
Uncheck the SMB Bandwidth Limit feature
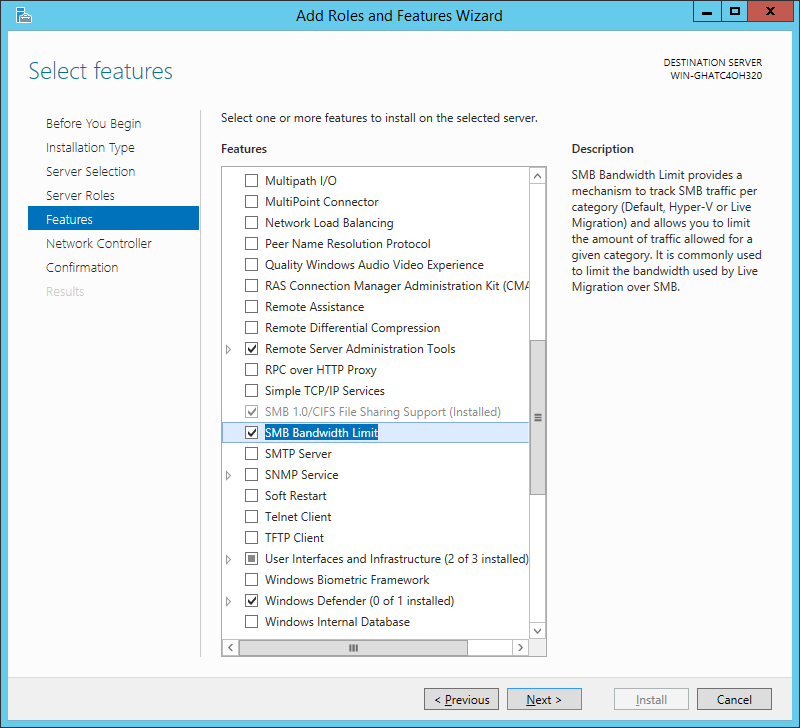252,433
